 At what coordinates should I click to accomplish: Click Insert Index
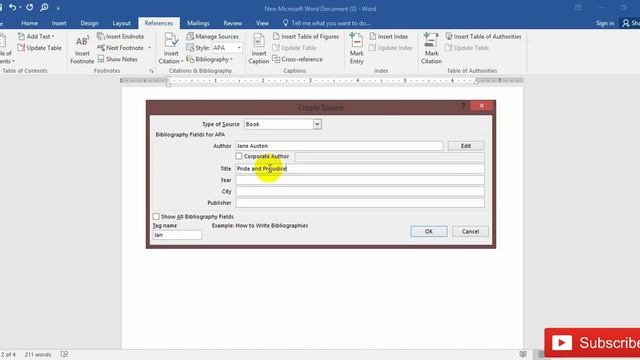[x=389, y=36]
